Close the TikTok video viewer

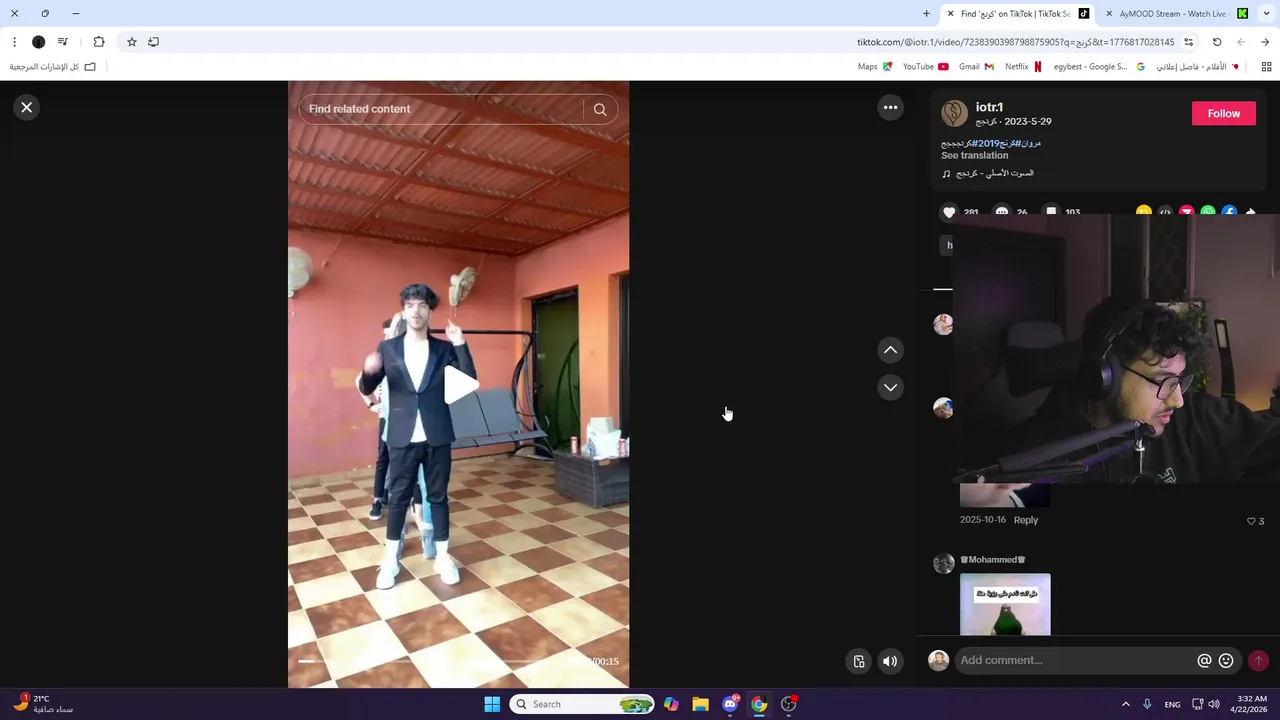27,107
